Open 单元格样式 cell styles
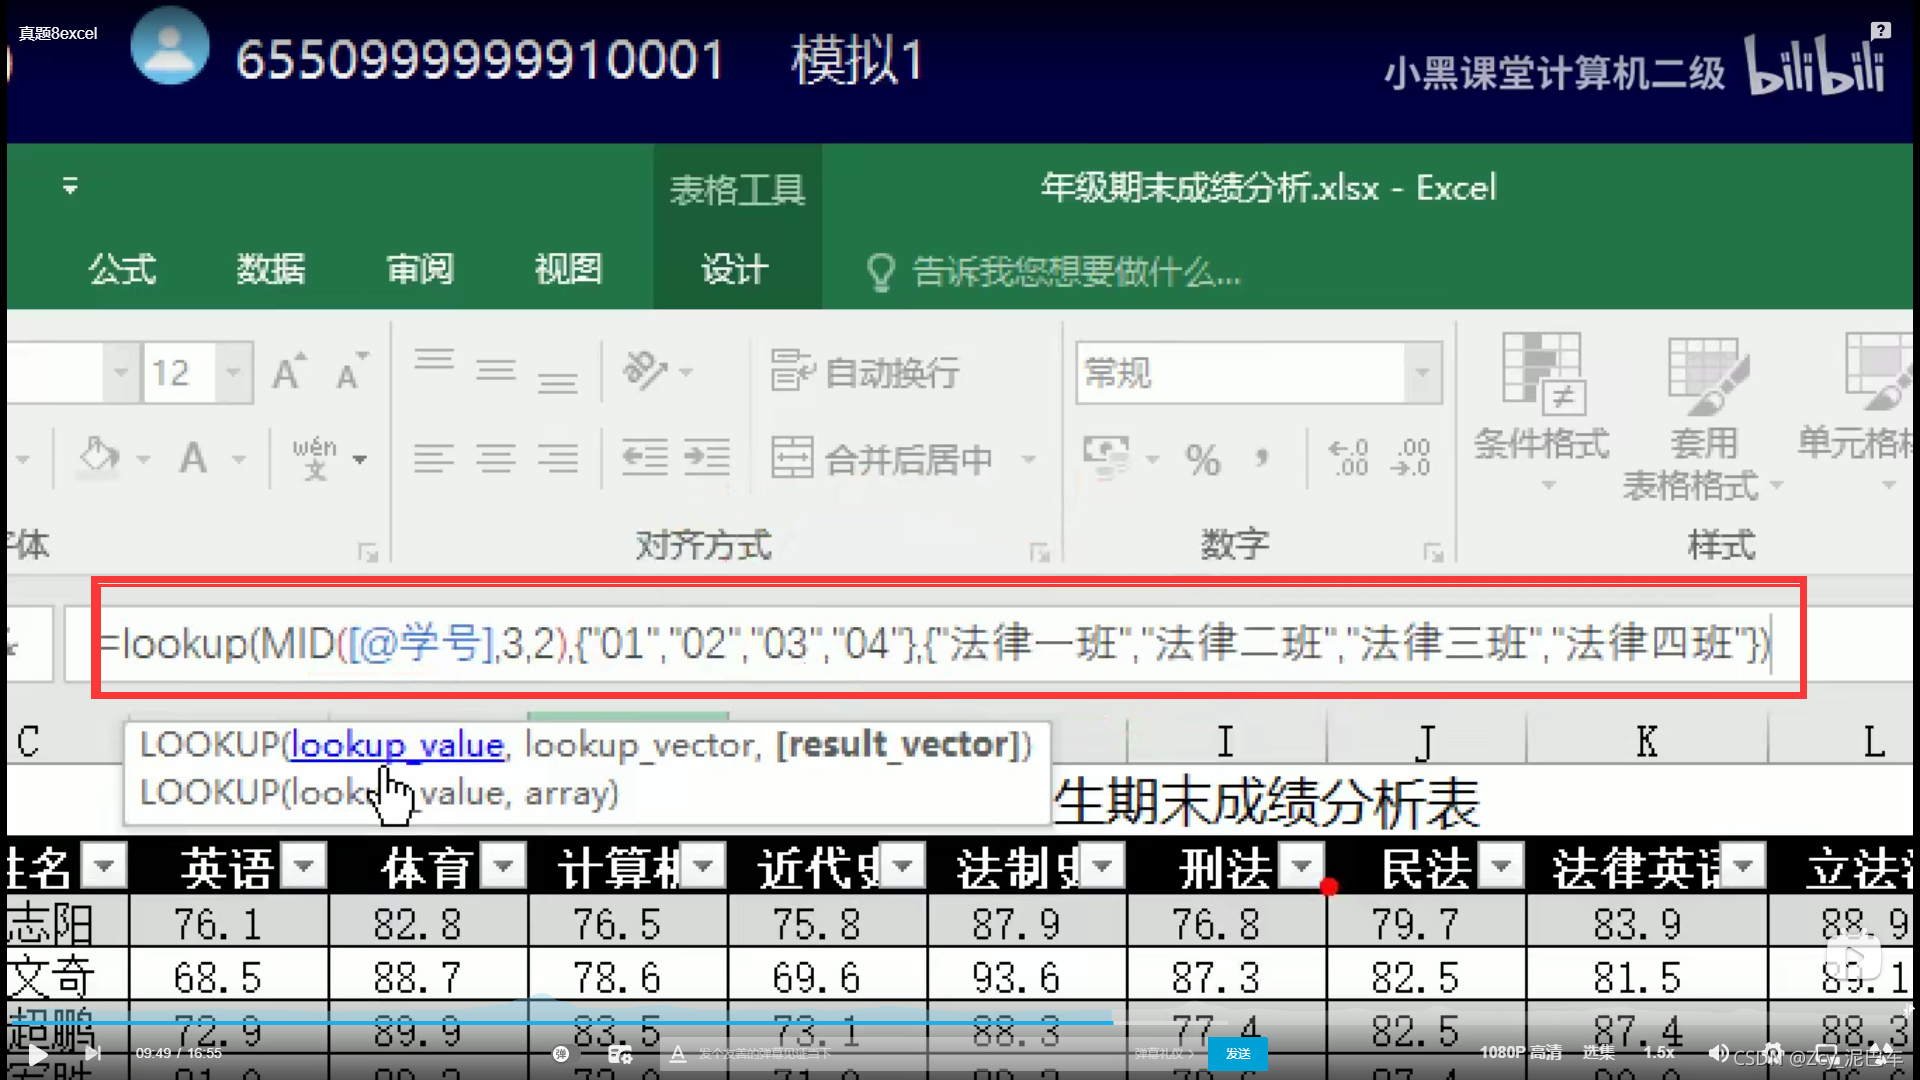Screen dimensions: 1920x1080 coord(1854,411)
